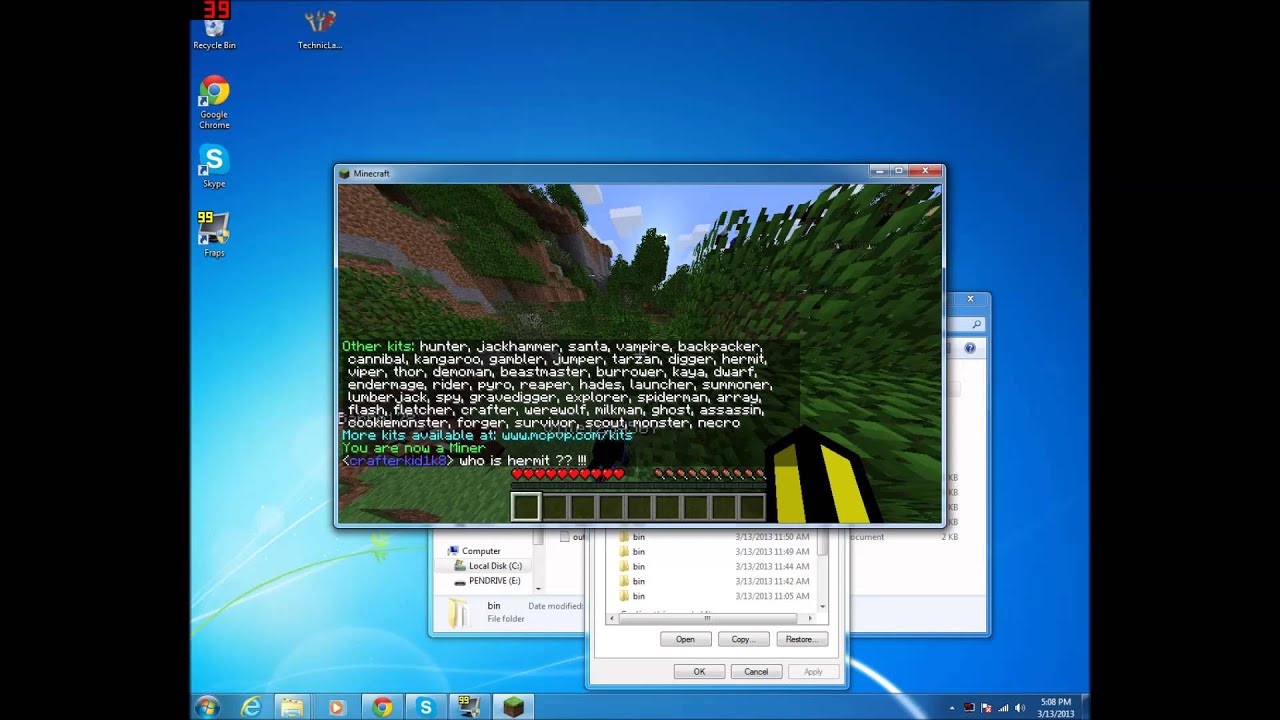Open the network signal tray icon
Viewport: 1280px width, 720px height.
[x=1004, y=708]
